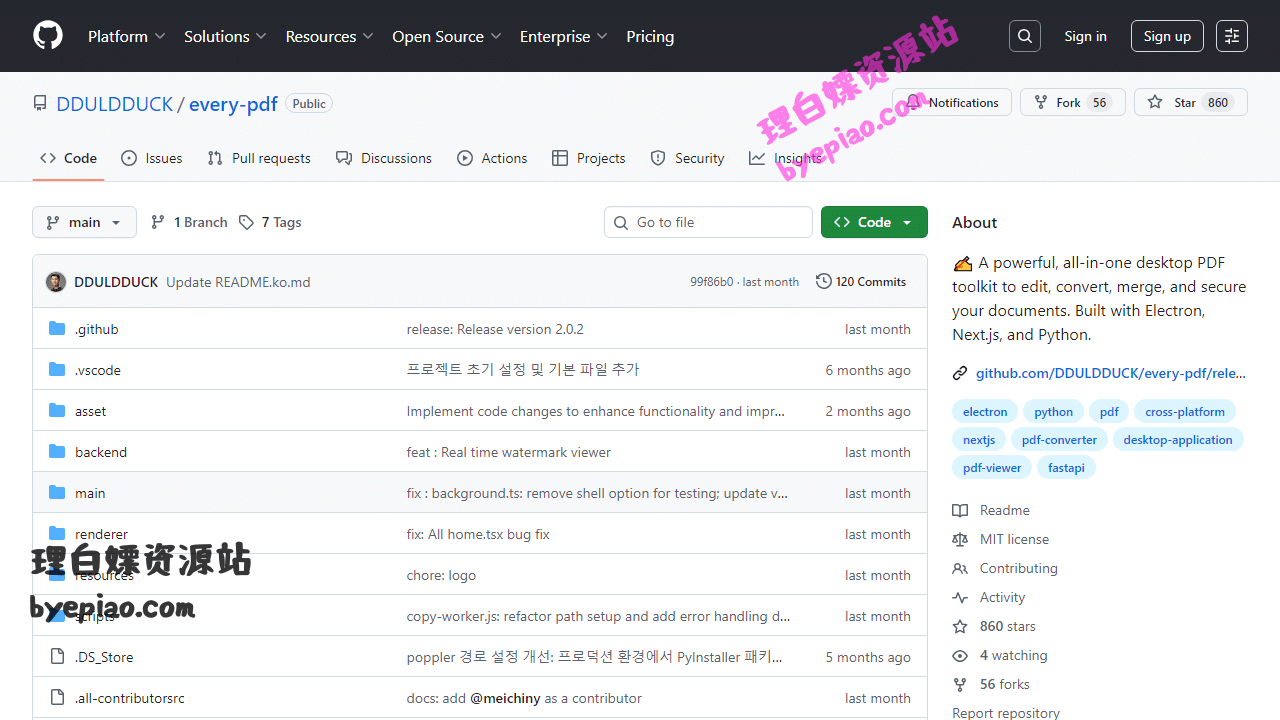Click the star icon beside 860 stars
1280x720 pixels.
pyautogui.click(x=960, y=626)
